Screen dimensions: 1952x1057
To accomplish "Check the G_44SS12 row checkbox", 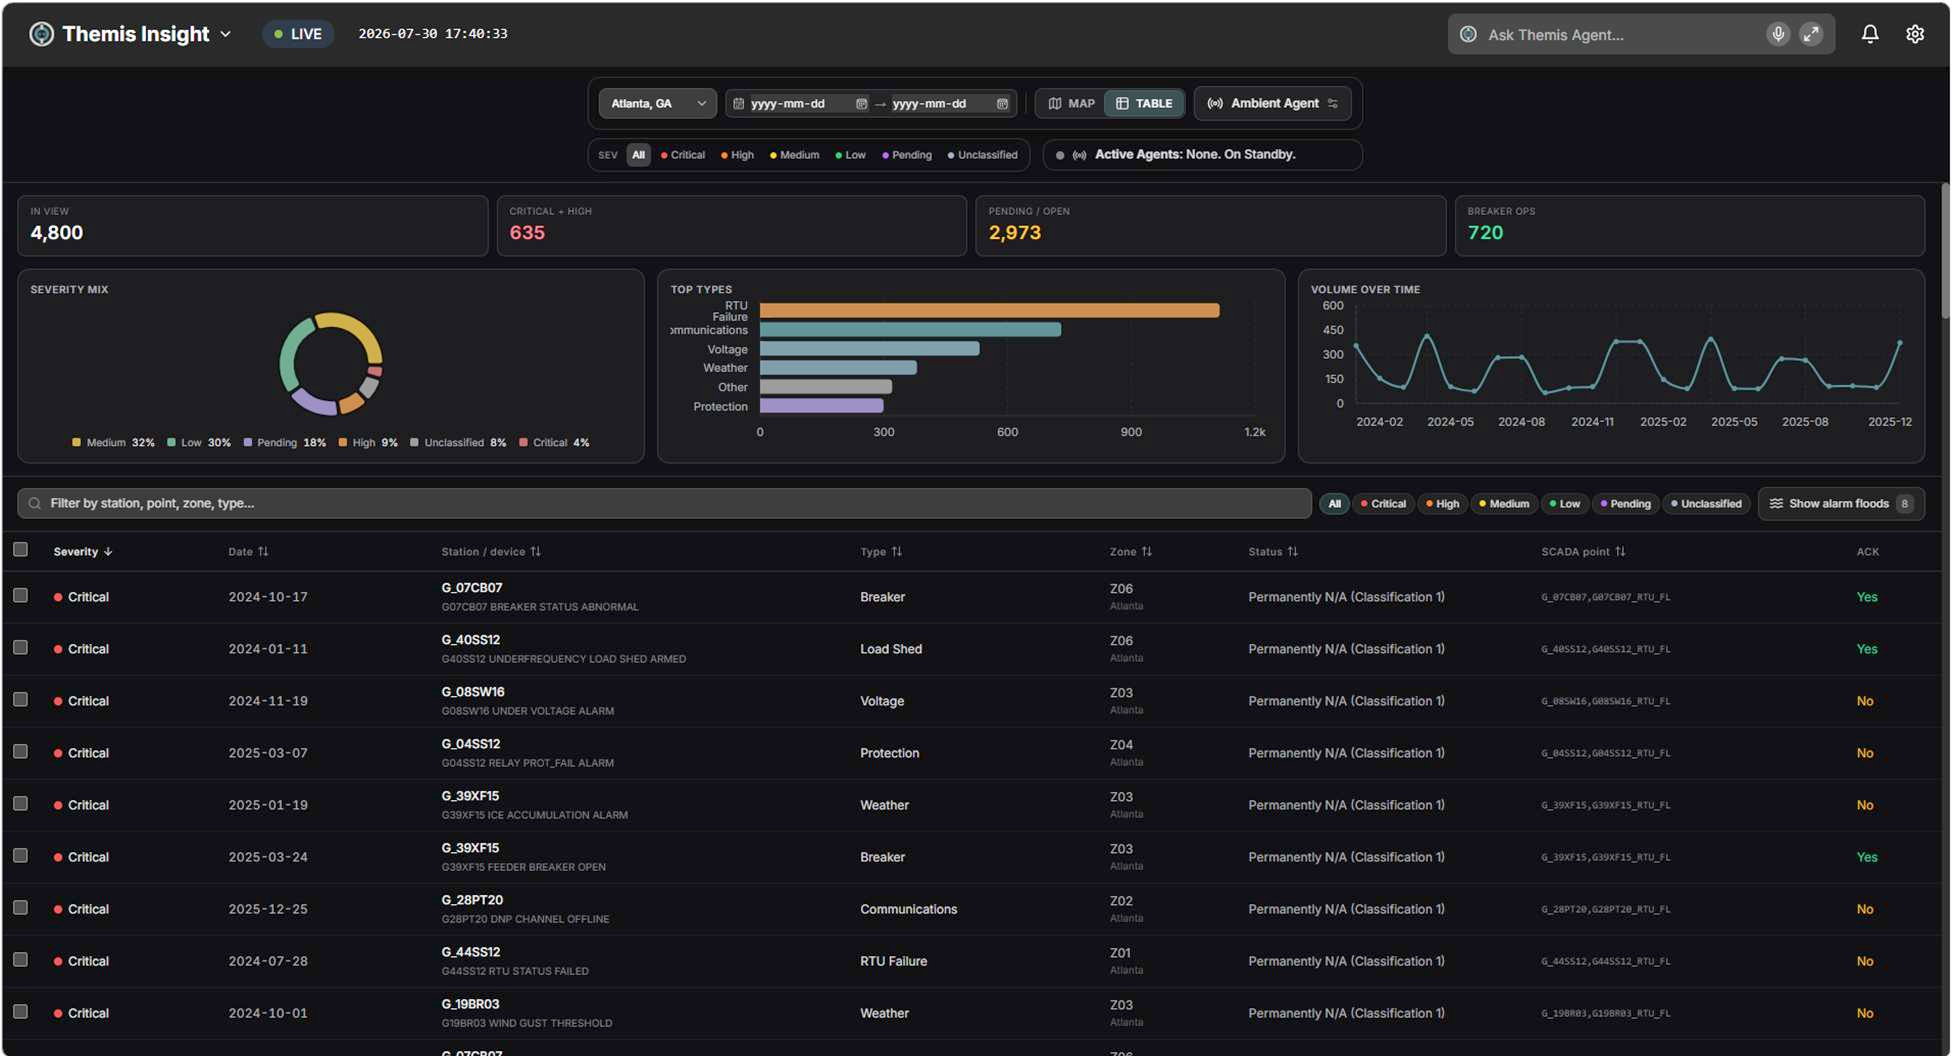I will (x=20, y=959).
